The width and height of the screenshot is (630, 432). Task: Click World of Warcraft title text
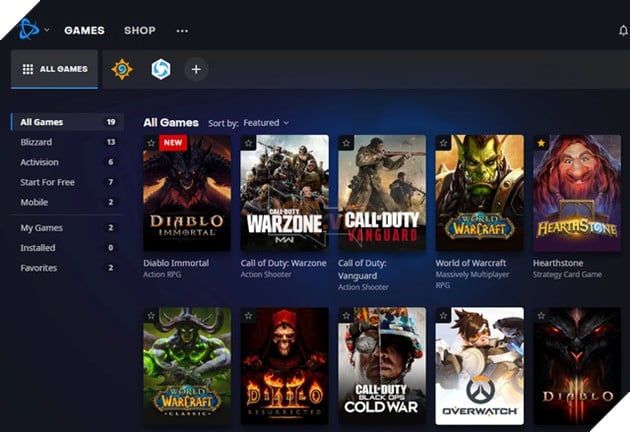[x=471, y=263]
